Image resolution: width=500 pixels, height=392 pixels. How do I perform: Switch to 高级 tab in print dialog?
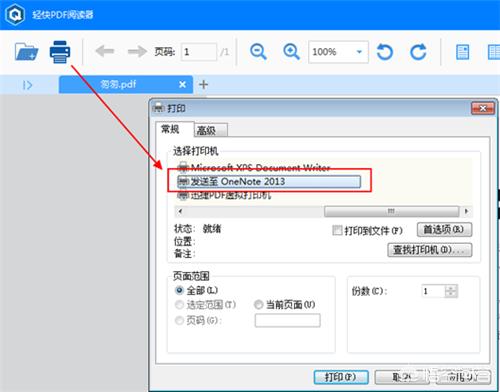[211, 130]
